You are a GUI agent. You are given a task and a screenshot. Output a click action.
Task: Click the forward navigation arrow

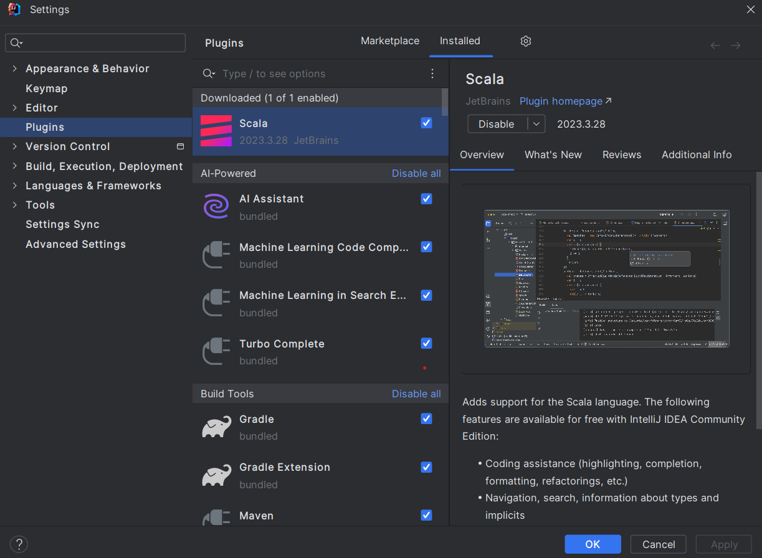tap(736, 46)
